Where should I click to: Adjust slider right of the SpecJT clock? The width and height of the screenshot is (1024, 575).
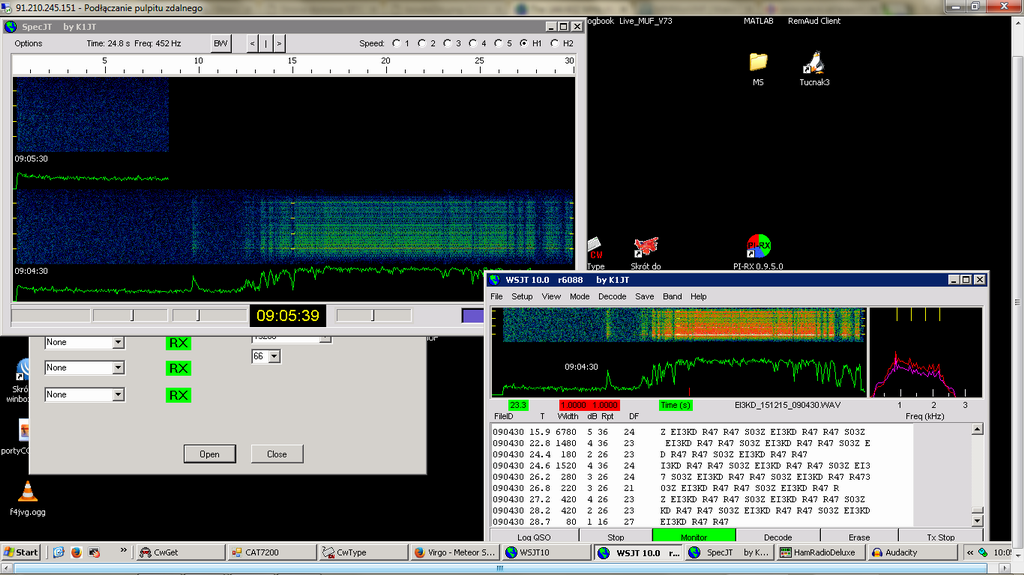pyautogui.click(x=374, y=316)
